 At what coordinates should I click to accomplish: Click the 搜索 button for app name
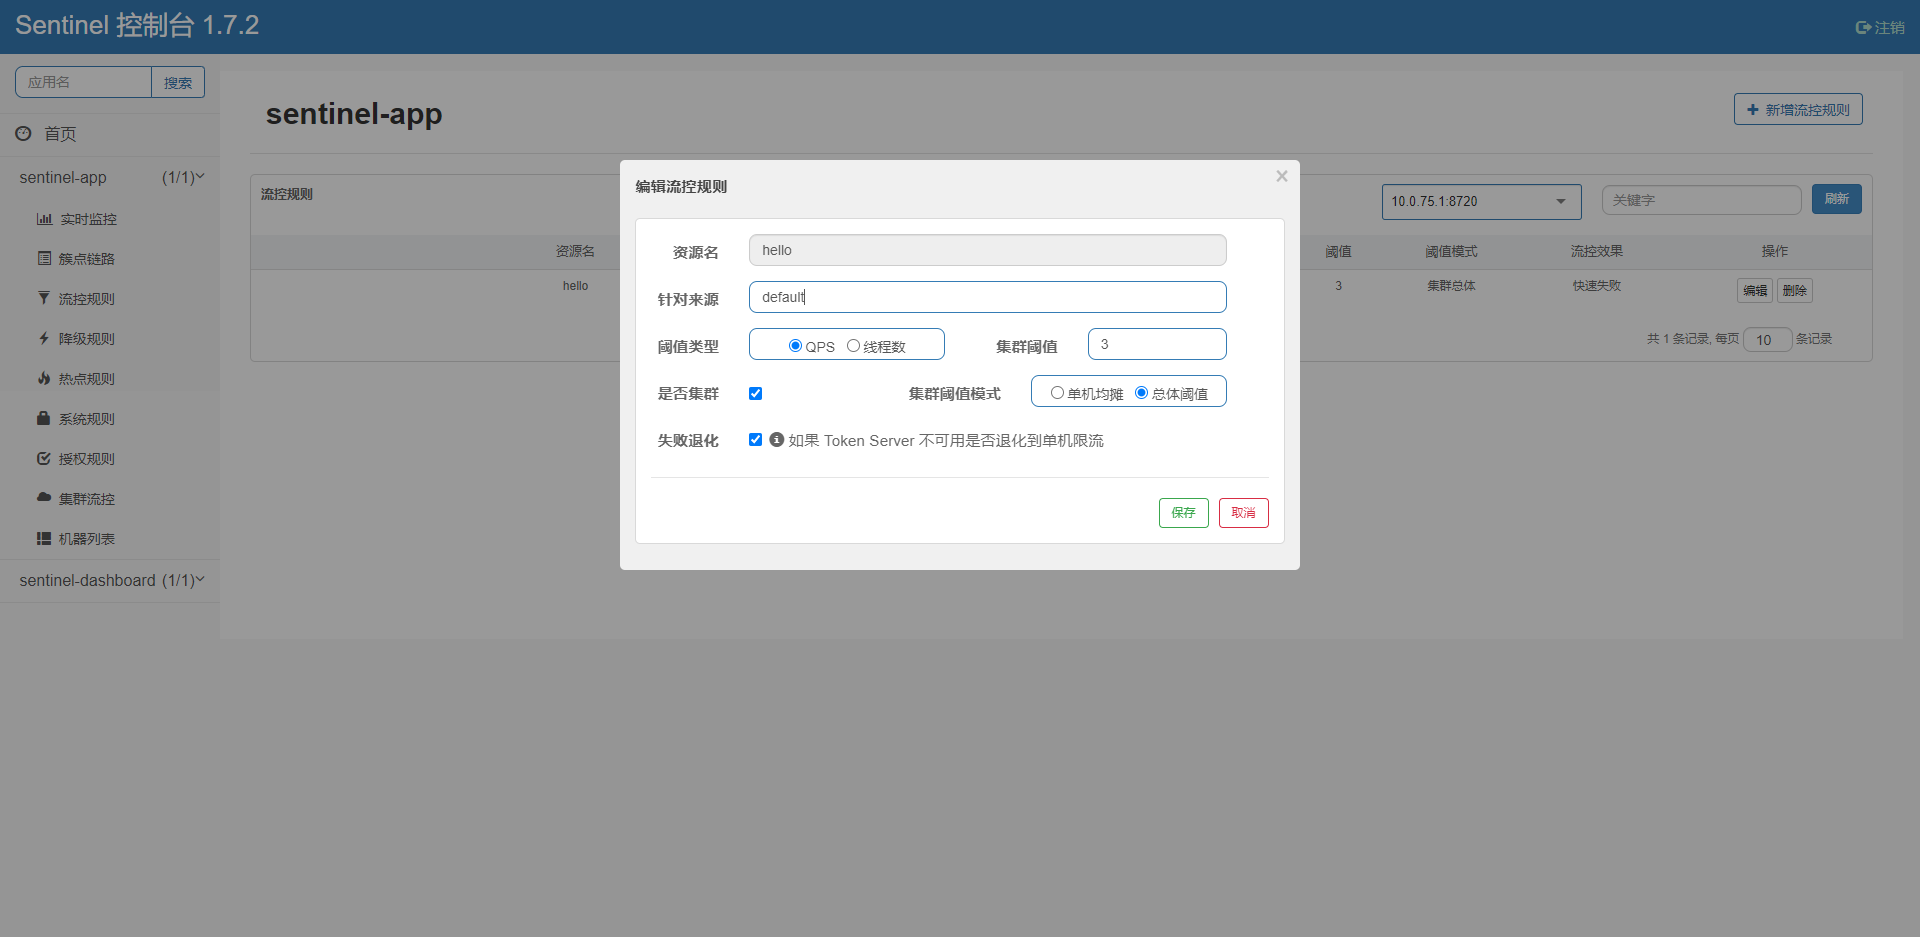click(178, 82)
